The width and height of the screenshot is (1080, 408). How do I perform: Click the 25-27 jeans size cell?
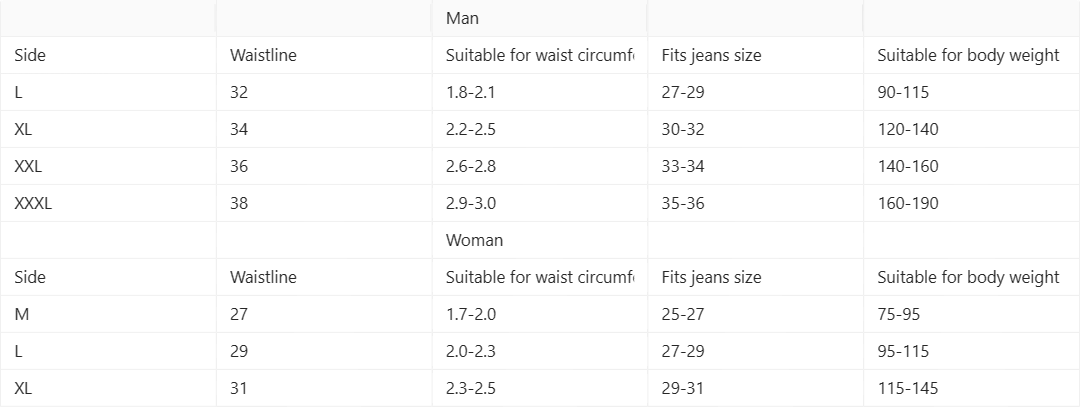click(x=683, y=314)
